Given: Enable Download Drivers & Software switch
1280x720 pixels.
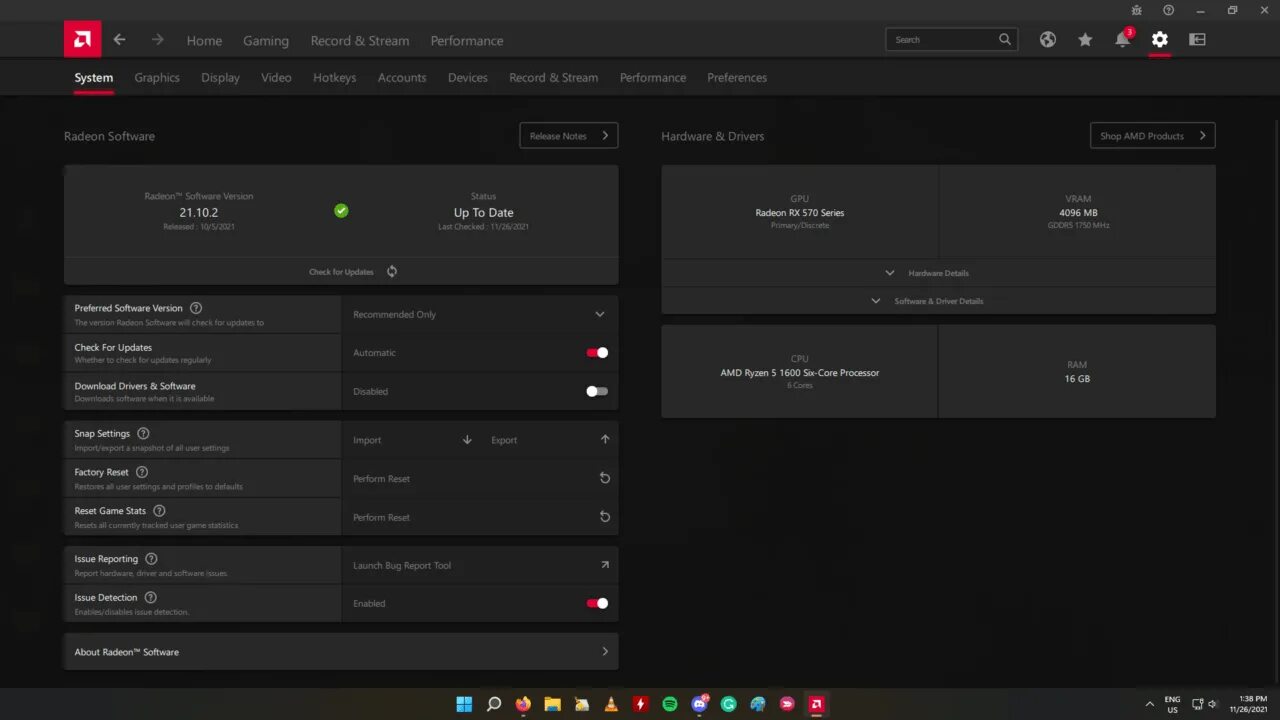Looking at the screenshot, I should (597, 391).
